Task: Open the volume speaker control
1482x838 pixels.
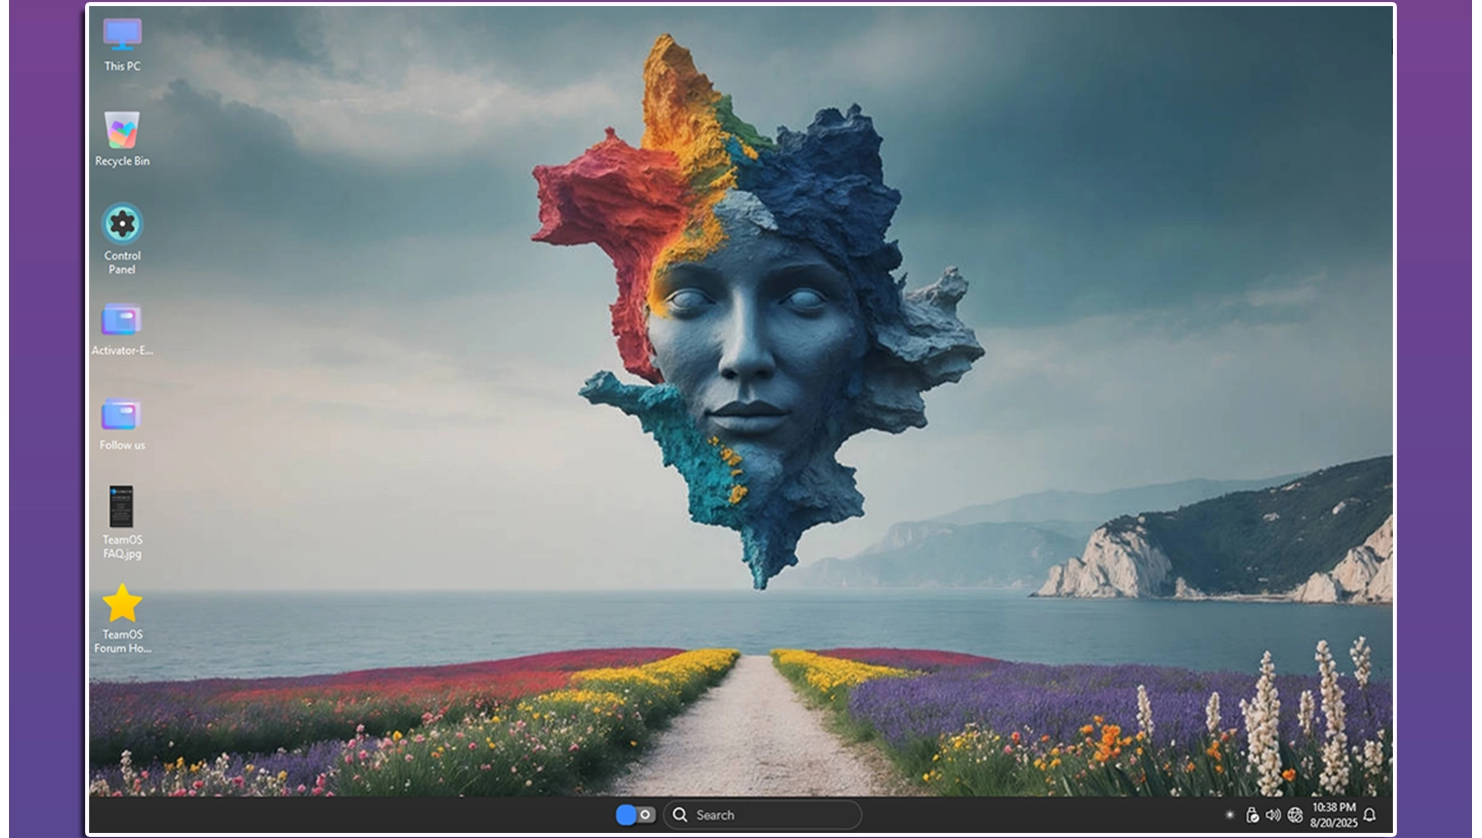Action: pyautogui.click(x=1273, y=815)
